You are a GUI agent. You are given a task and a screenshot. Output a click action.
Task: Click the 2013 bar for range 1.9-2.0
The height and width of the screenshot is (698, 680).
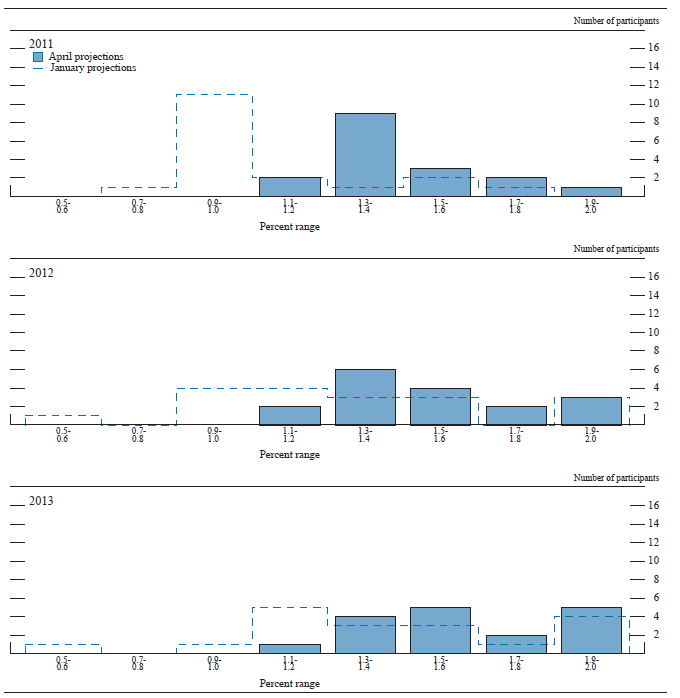pos(591,630)
